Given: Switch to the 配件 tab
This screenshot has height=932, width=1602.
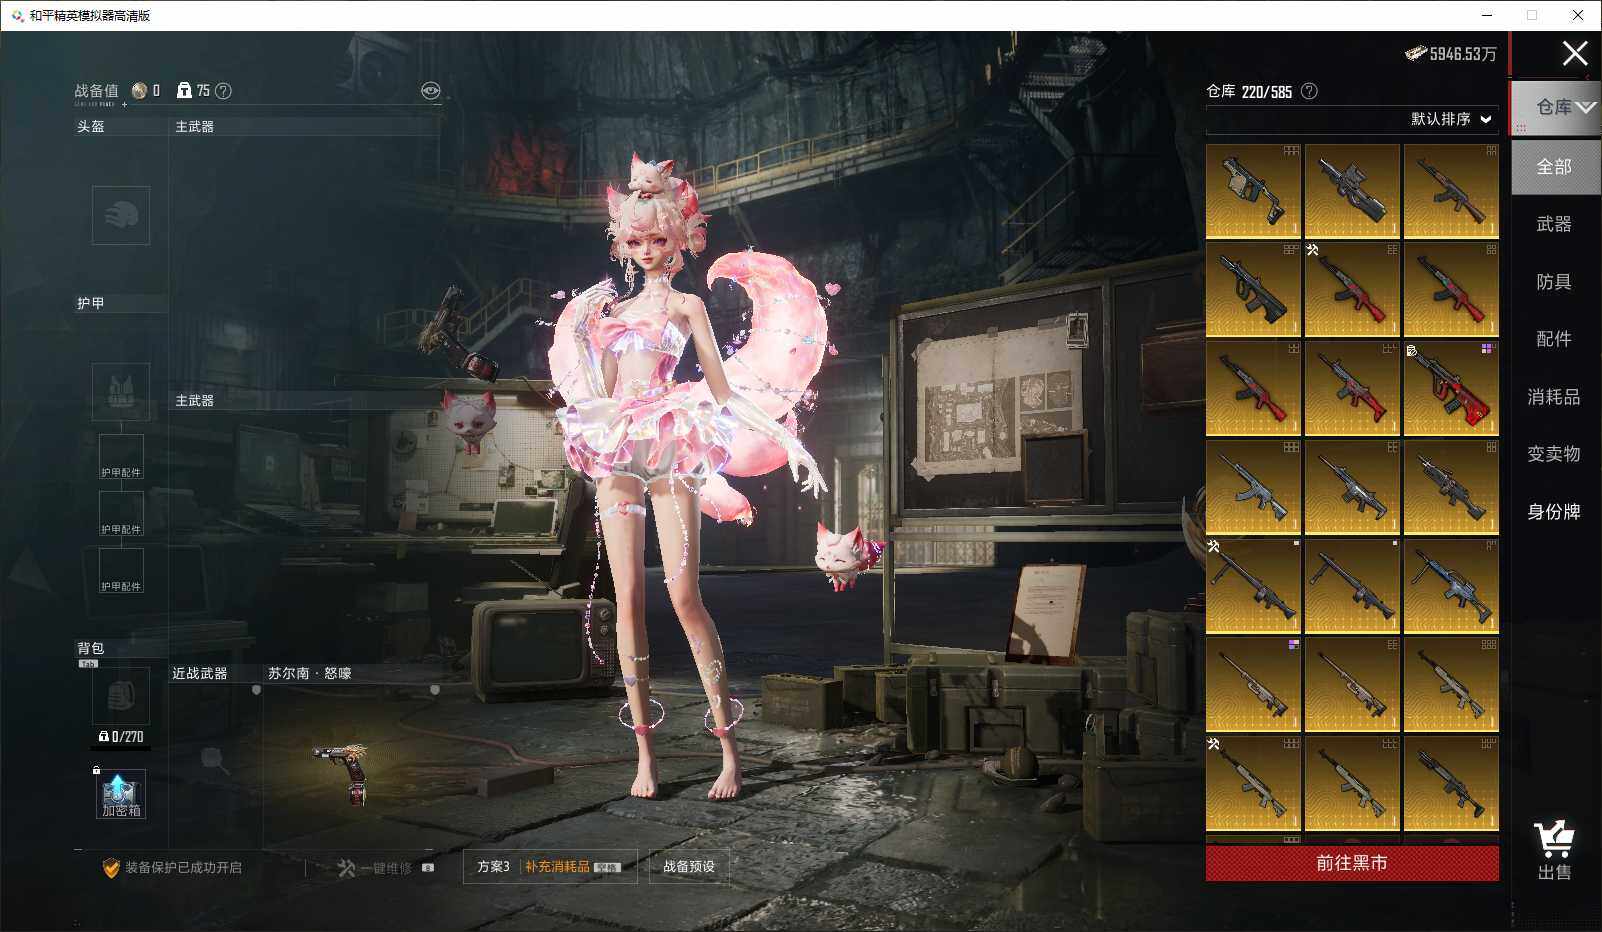Looking at the screenshot, I should point(1554,339).
